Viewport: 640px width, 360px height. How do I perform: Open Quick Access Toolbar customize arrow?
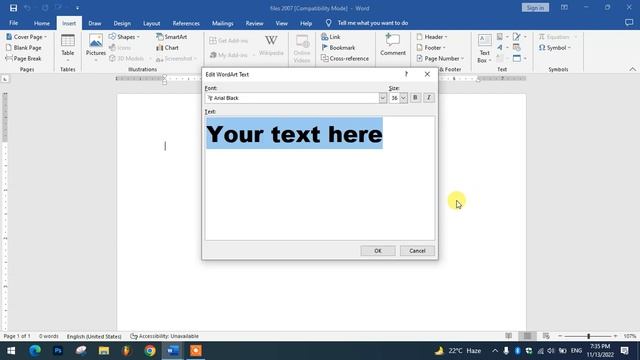click(x=77, y=8)
